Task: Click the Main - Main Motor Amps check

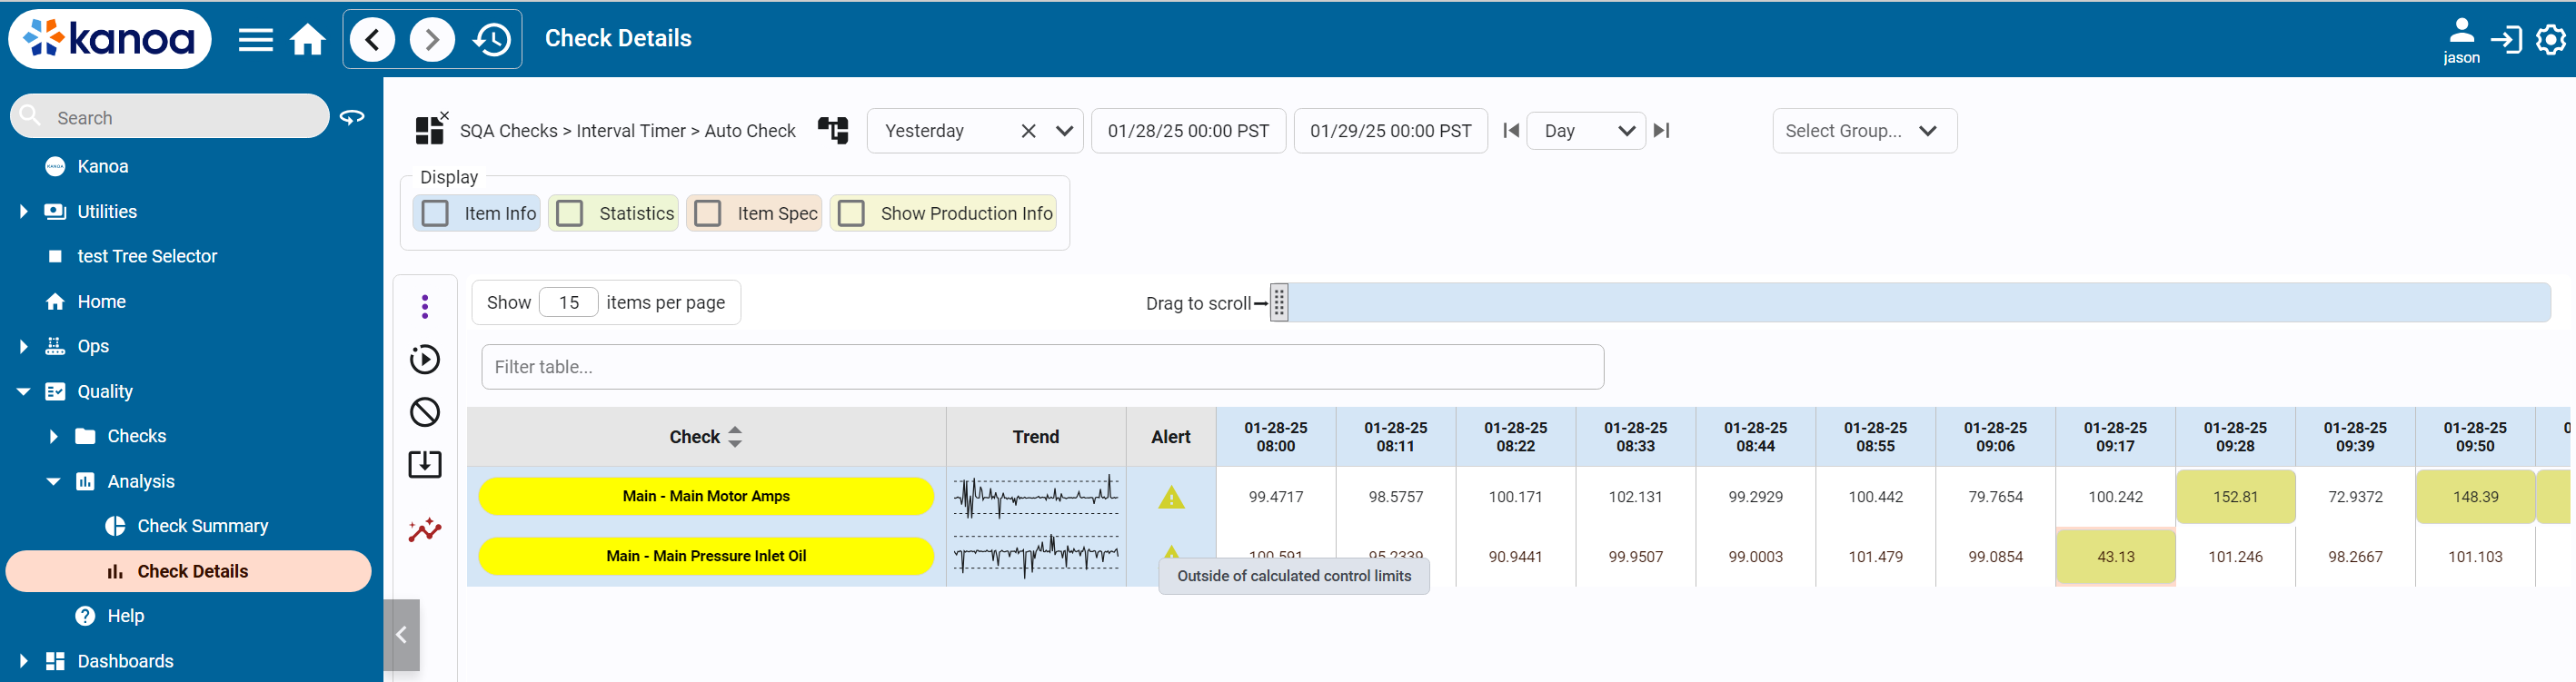Action: pyautogui.click(x=706, y=496)
